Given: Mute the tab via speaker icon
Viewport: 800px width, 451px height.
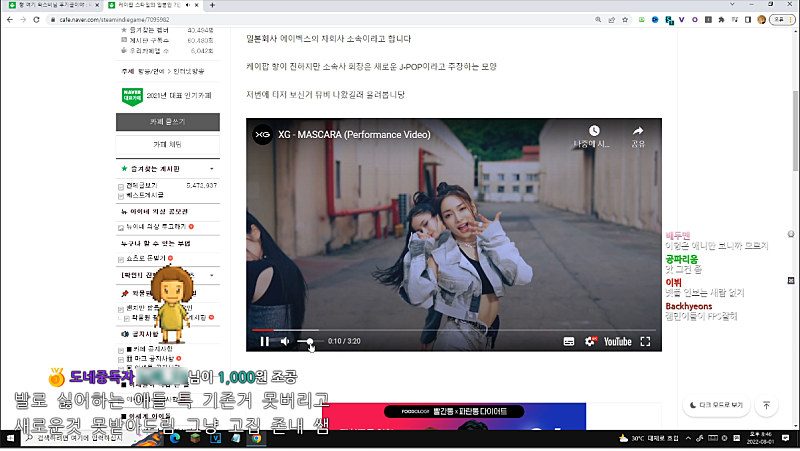Looking at the screenshot, I should pos(188,5).
